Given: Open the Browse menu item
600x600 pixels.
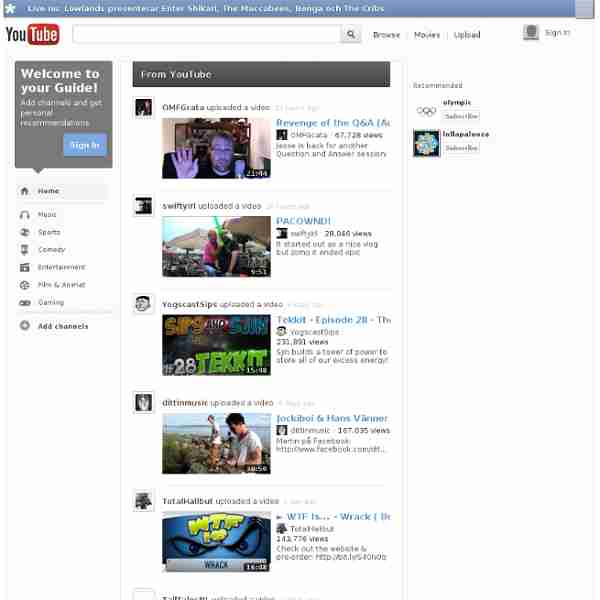Looking at the screenshot, I should pos(386,35).
